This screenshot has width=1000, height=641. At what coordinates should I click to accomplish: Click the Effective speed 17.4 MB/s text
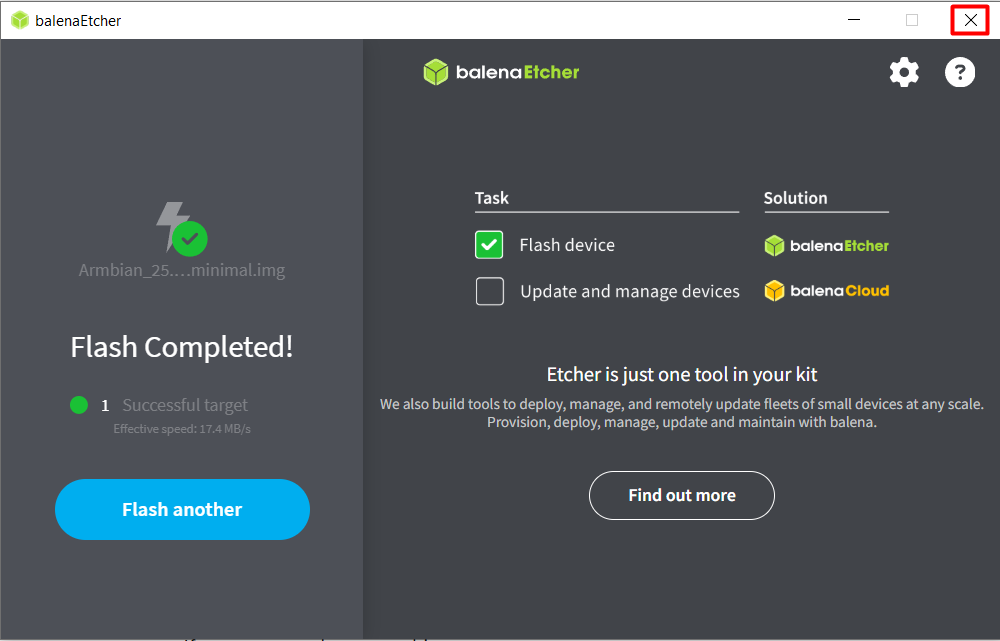182,429
